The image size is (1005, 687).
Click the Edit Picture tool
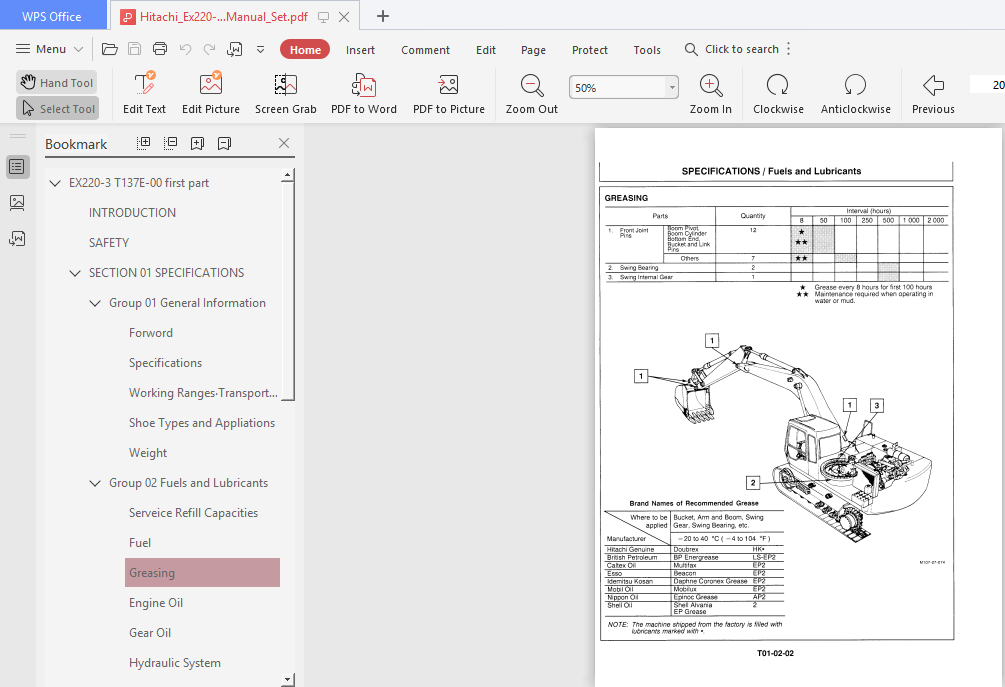pos(211,94)
